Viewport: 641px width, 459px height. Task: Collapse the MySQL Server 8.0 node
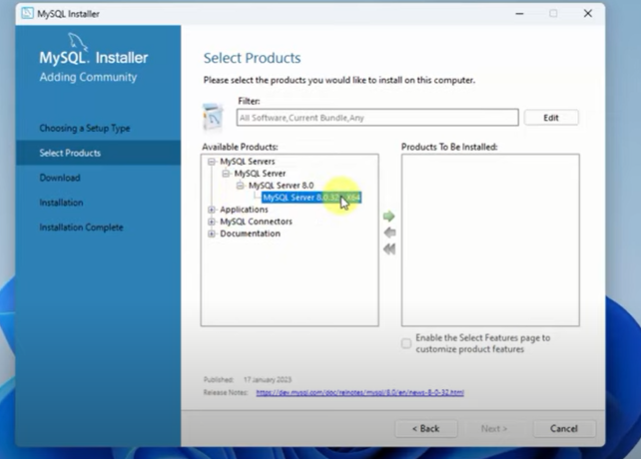240,186
